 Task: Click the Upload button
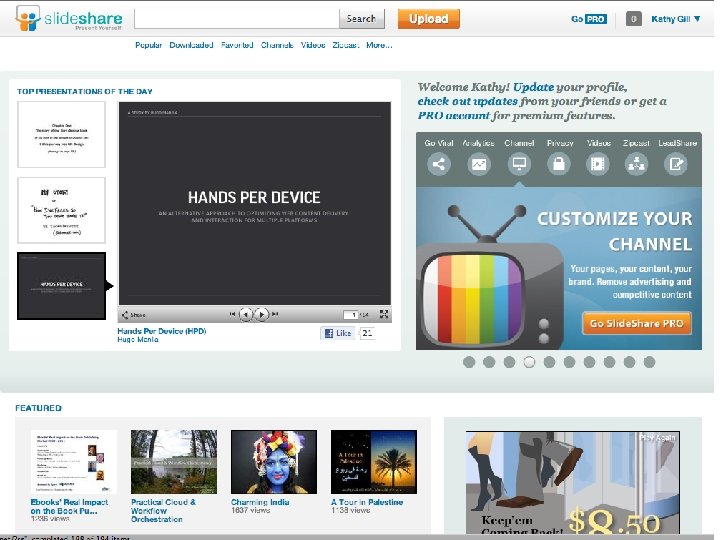428,19
